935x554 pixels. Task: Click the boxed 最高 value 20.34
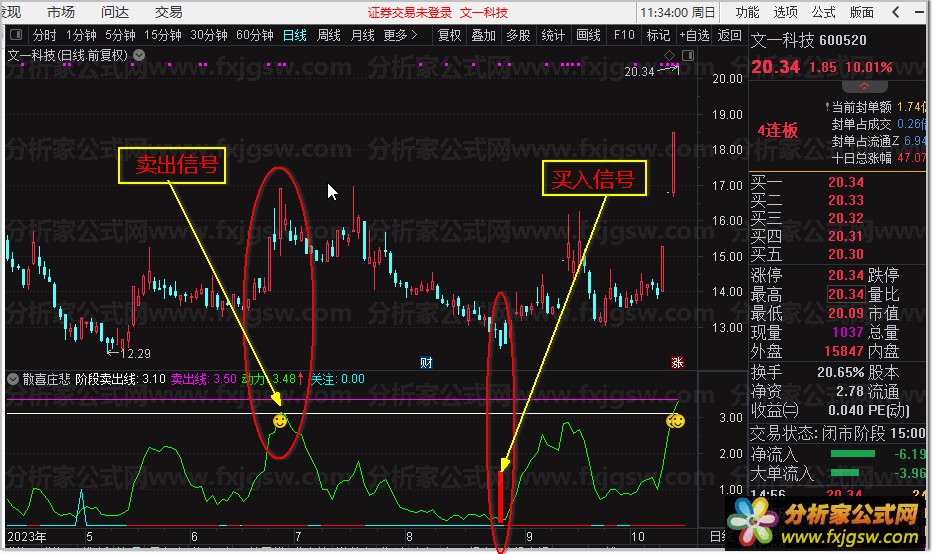click(x=846, y=294)
